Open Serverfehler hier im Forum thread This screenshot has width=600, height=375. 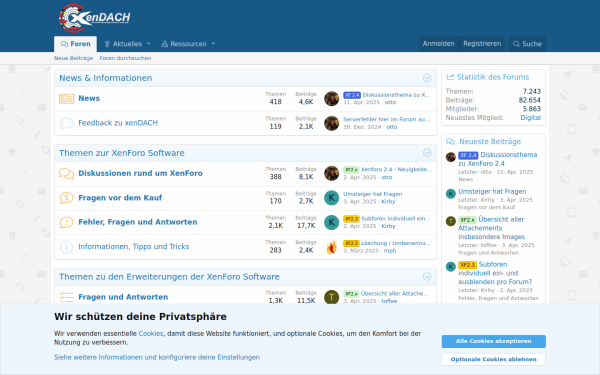click(x=386, y=119)
